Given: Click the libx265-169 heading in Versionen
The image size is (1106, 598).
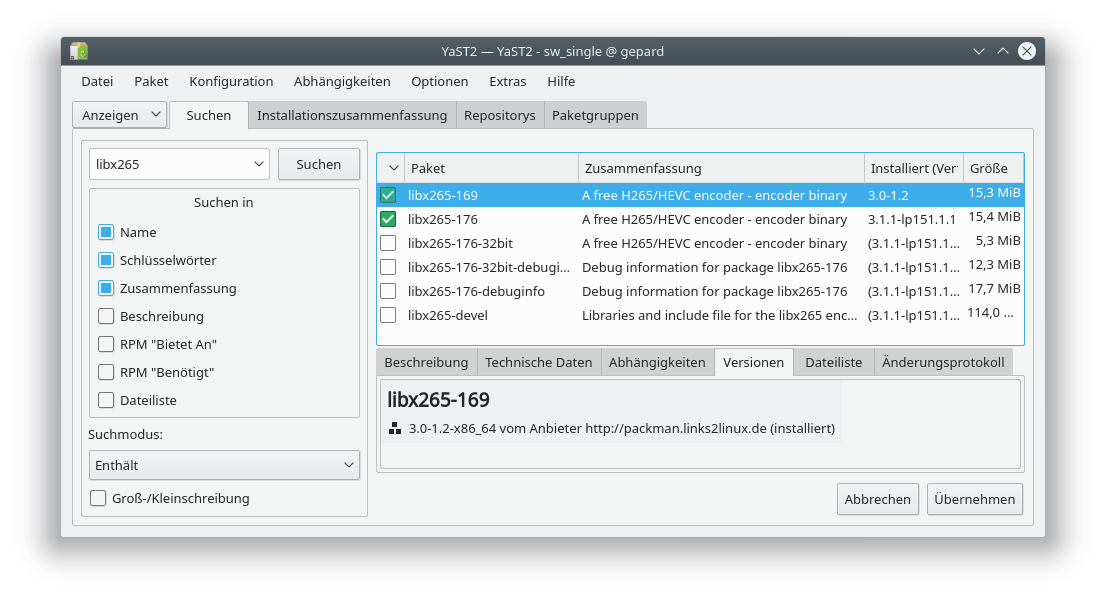Looking at the screenshot, I should (438, 400).
